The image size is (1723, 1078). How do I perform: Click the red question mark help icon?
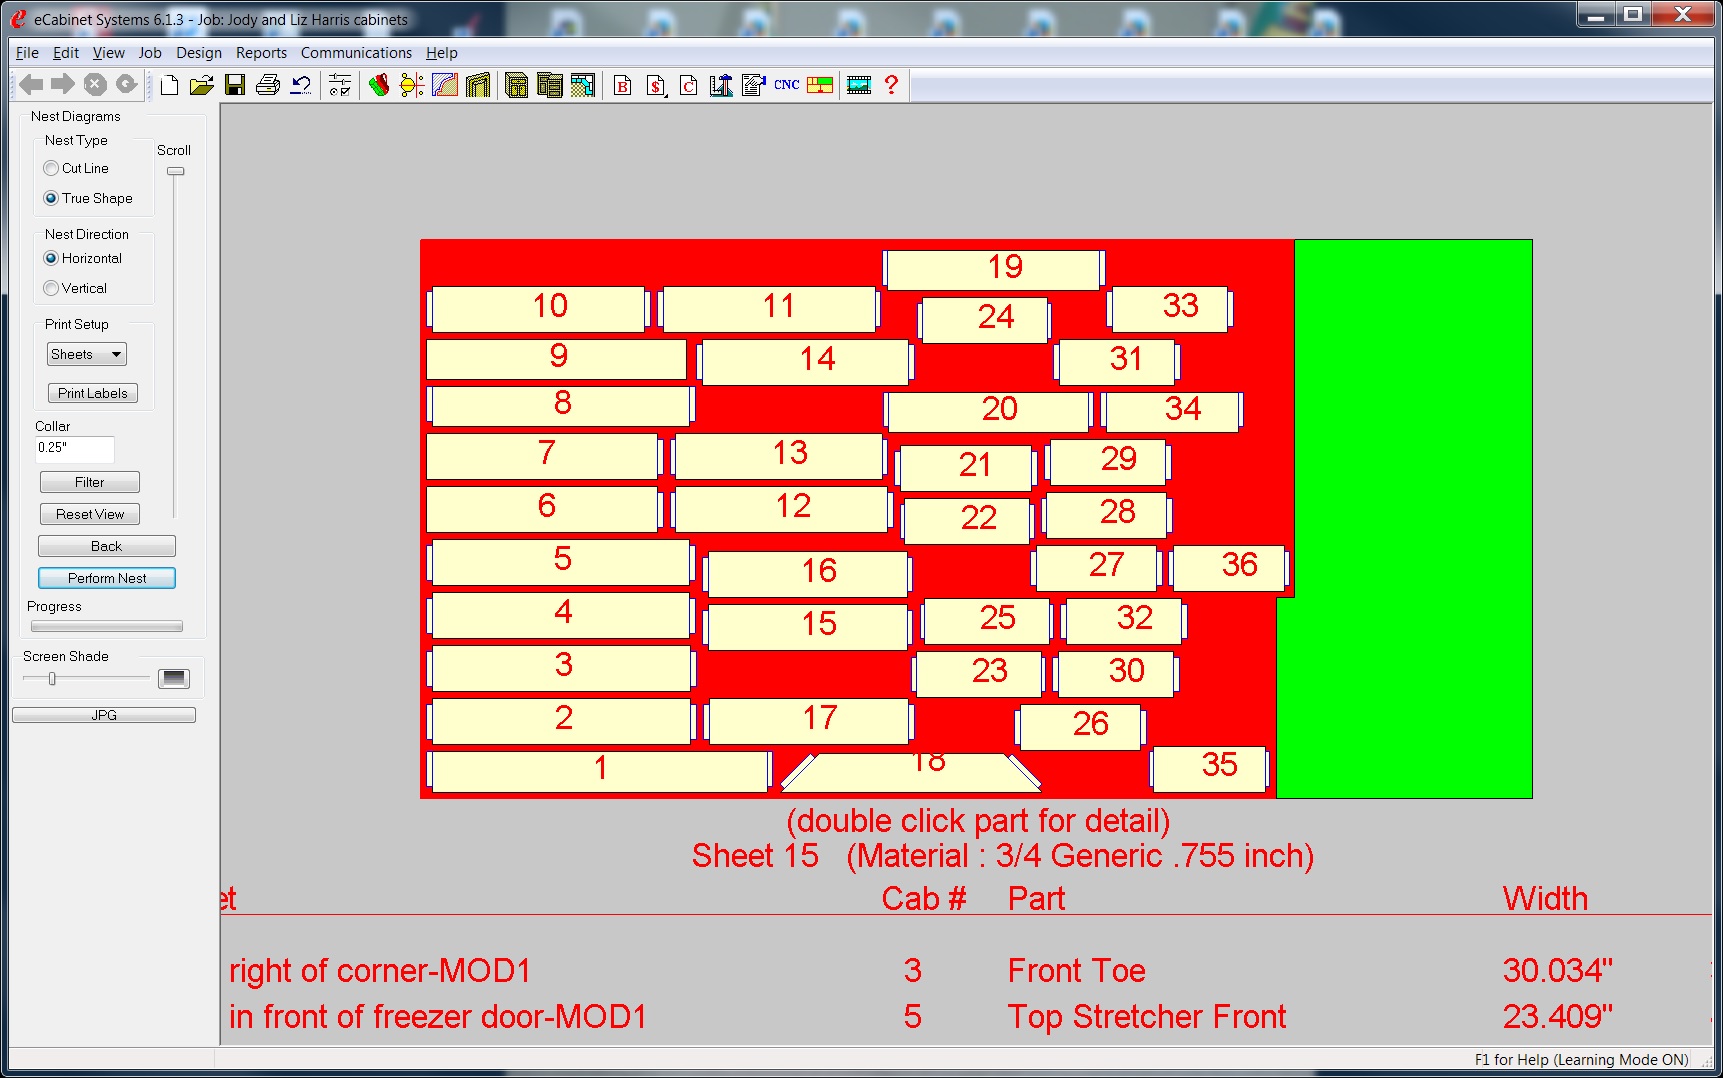[891, 86]
